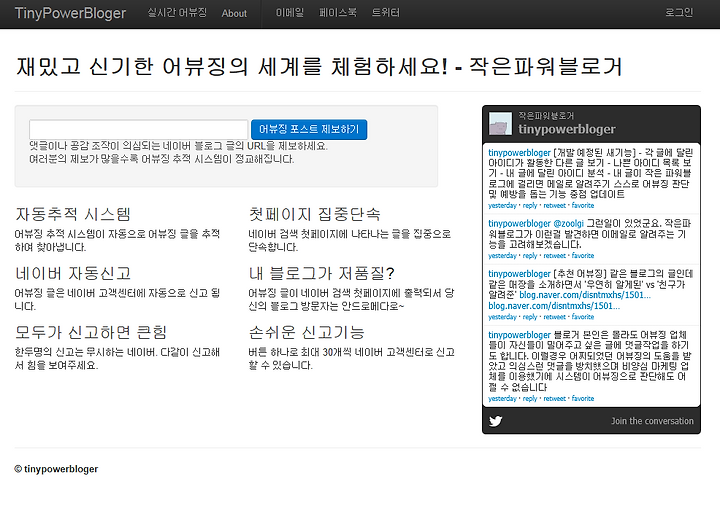
Task: Click the 자동추적 시스템 heading
Action: pos(73,214)
